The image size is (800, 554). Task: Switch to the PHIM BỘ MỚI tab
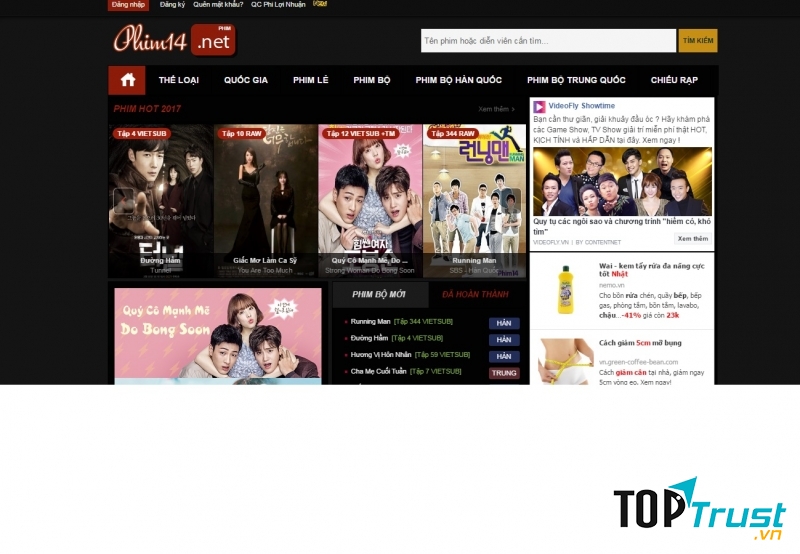pos(379,294)
